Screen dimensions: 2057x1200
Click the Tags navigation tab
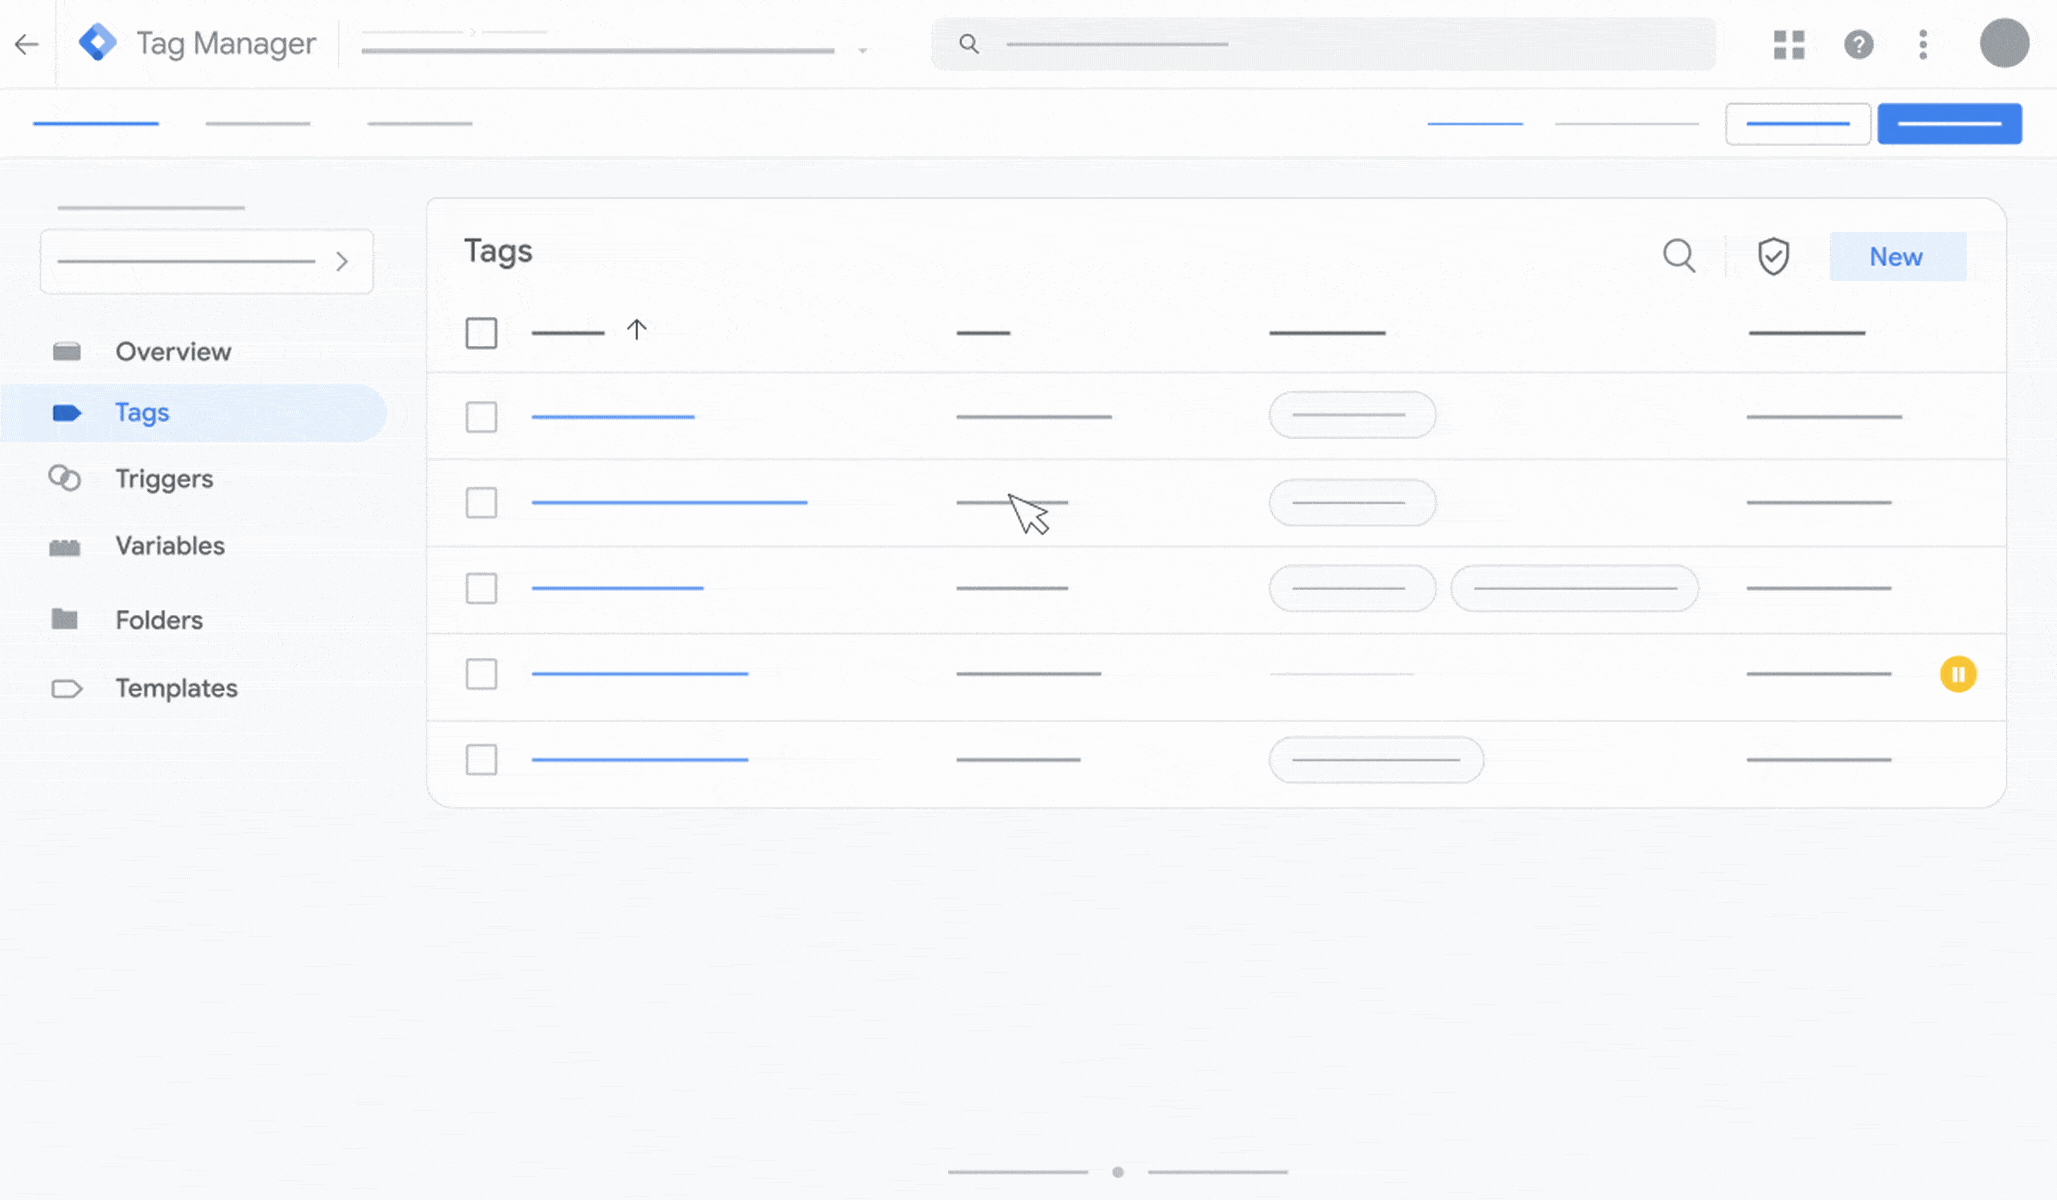(141, 413)
